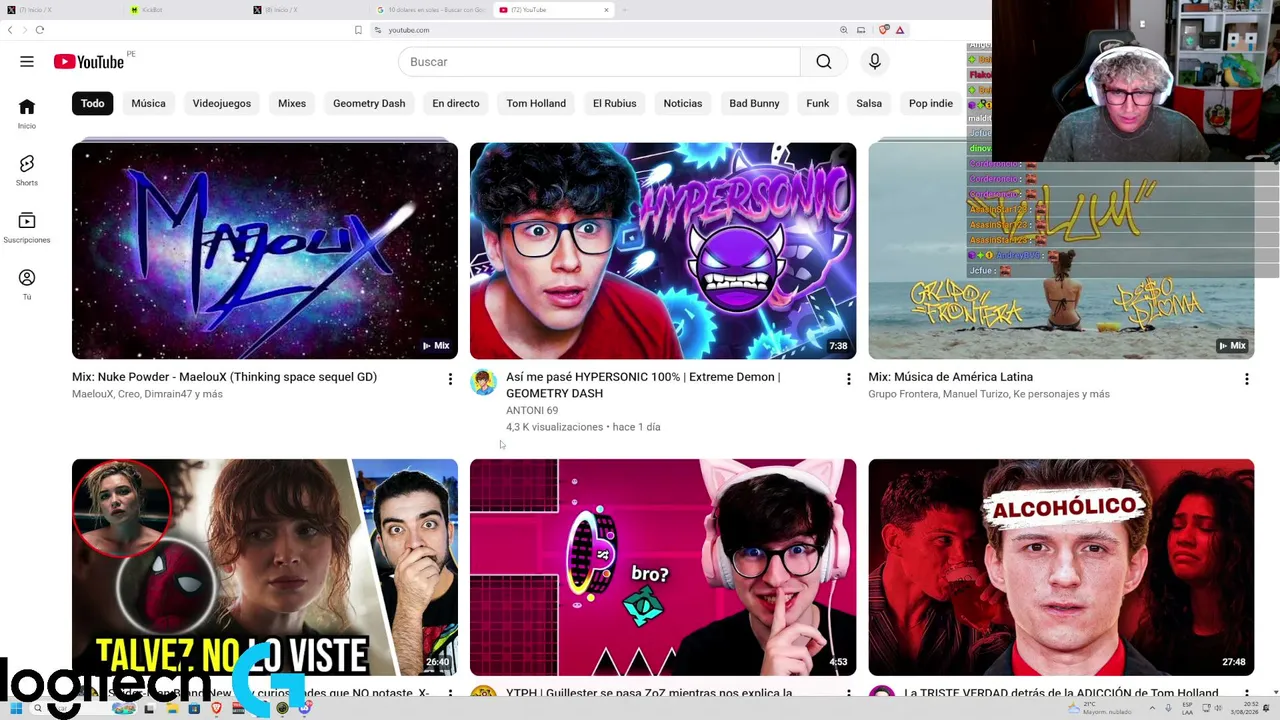
Task: Play the pink 'bro?' Geometry Dash thumbnail
Action: pyautogui.click(x=663, y=567)
